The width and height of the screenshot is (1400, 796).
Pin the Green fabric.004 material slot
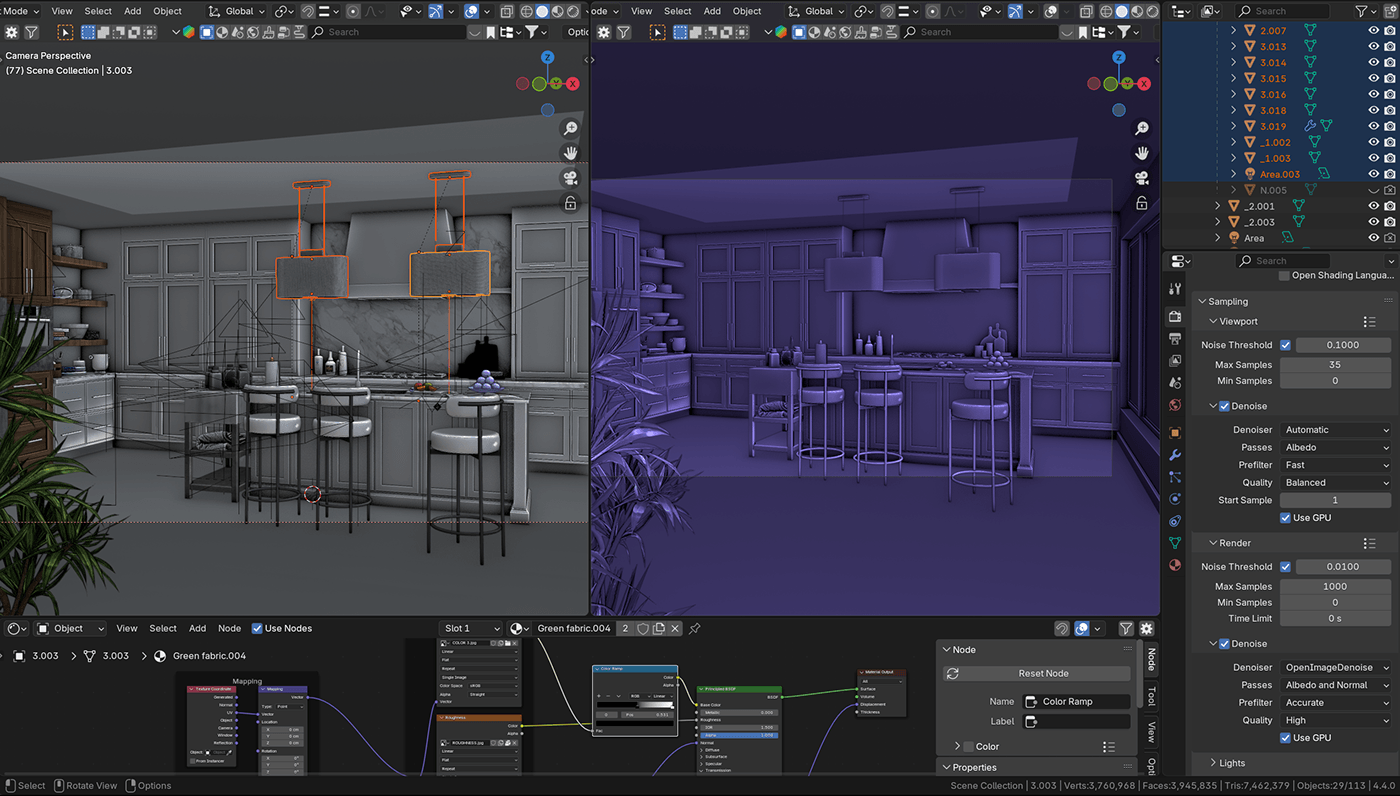[694, 629]
